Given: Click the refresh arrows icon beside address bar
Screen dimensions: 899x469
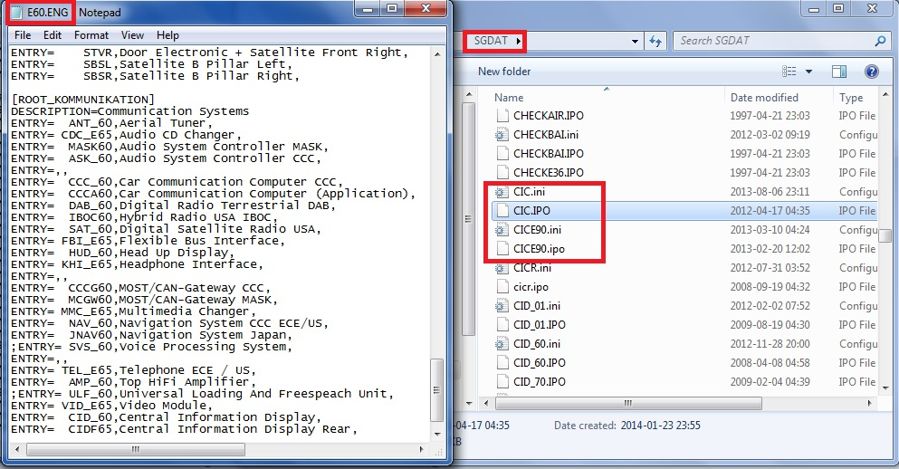Looking at the screenshot, I should (x=656, y=41).
